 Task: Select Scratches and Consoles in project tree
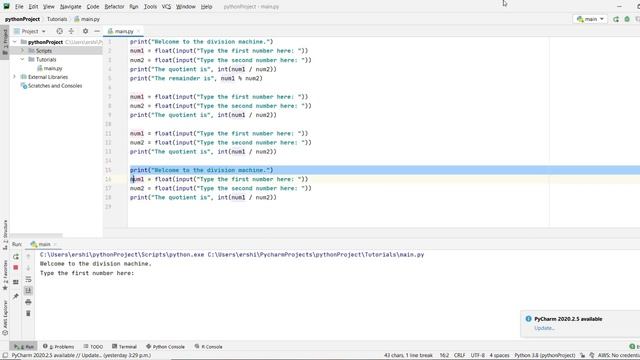coord(55,86)
